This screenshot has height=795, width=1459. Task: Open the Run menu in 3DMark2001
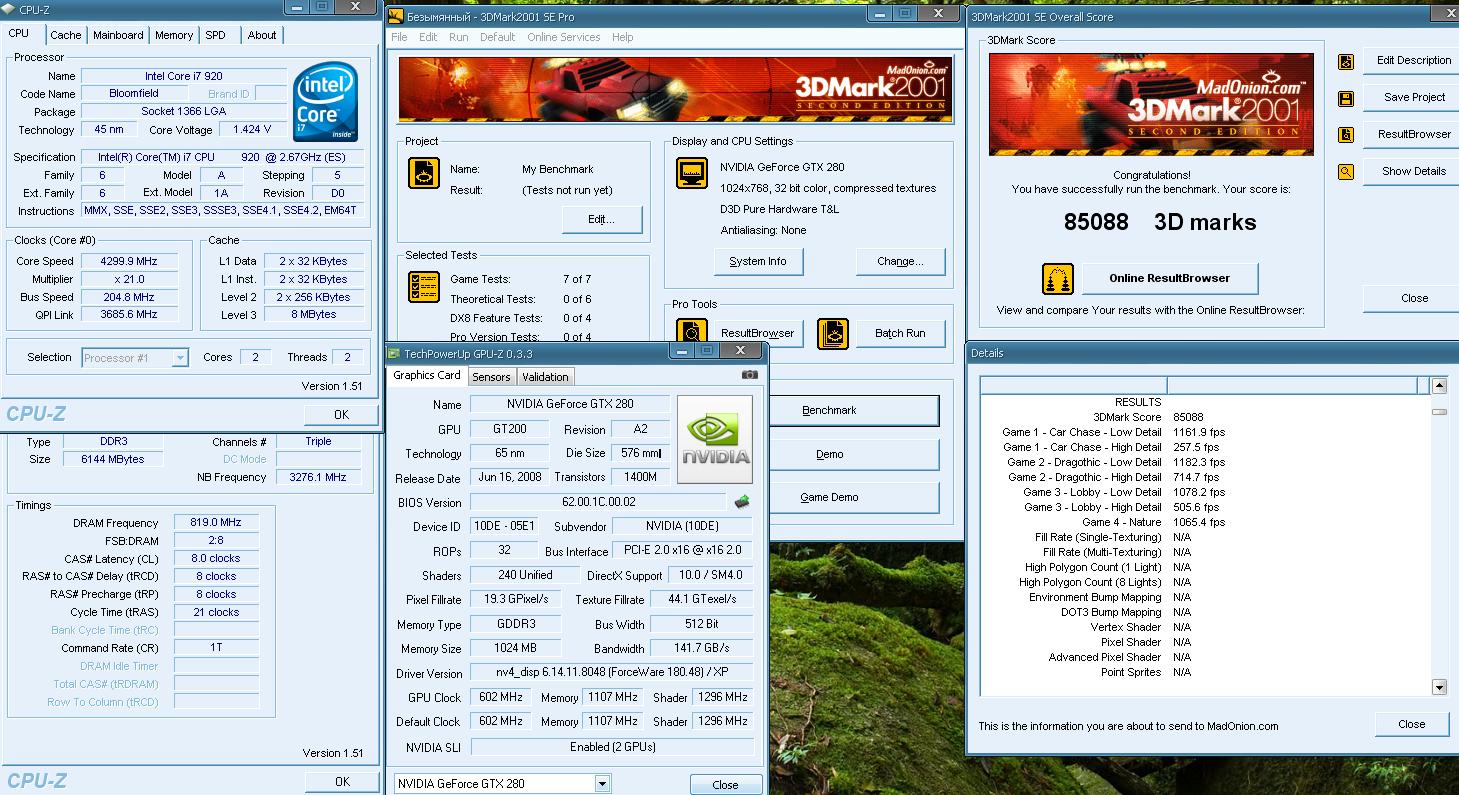(x=458, y=37)
